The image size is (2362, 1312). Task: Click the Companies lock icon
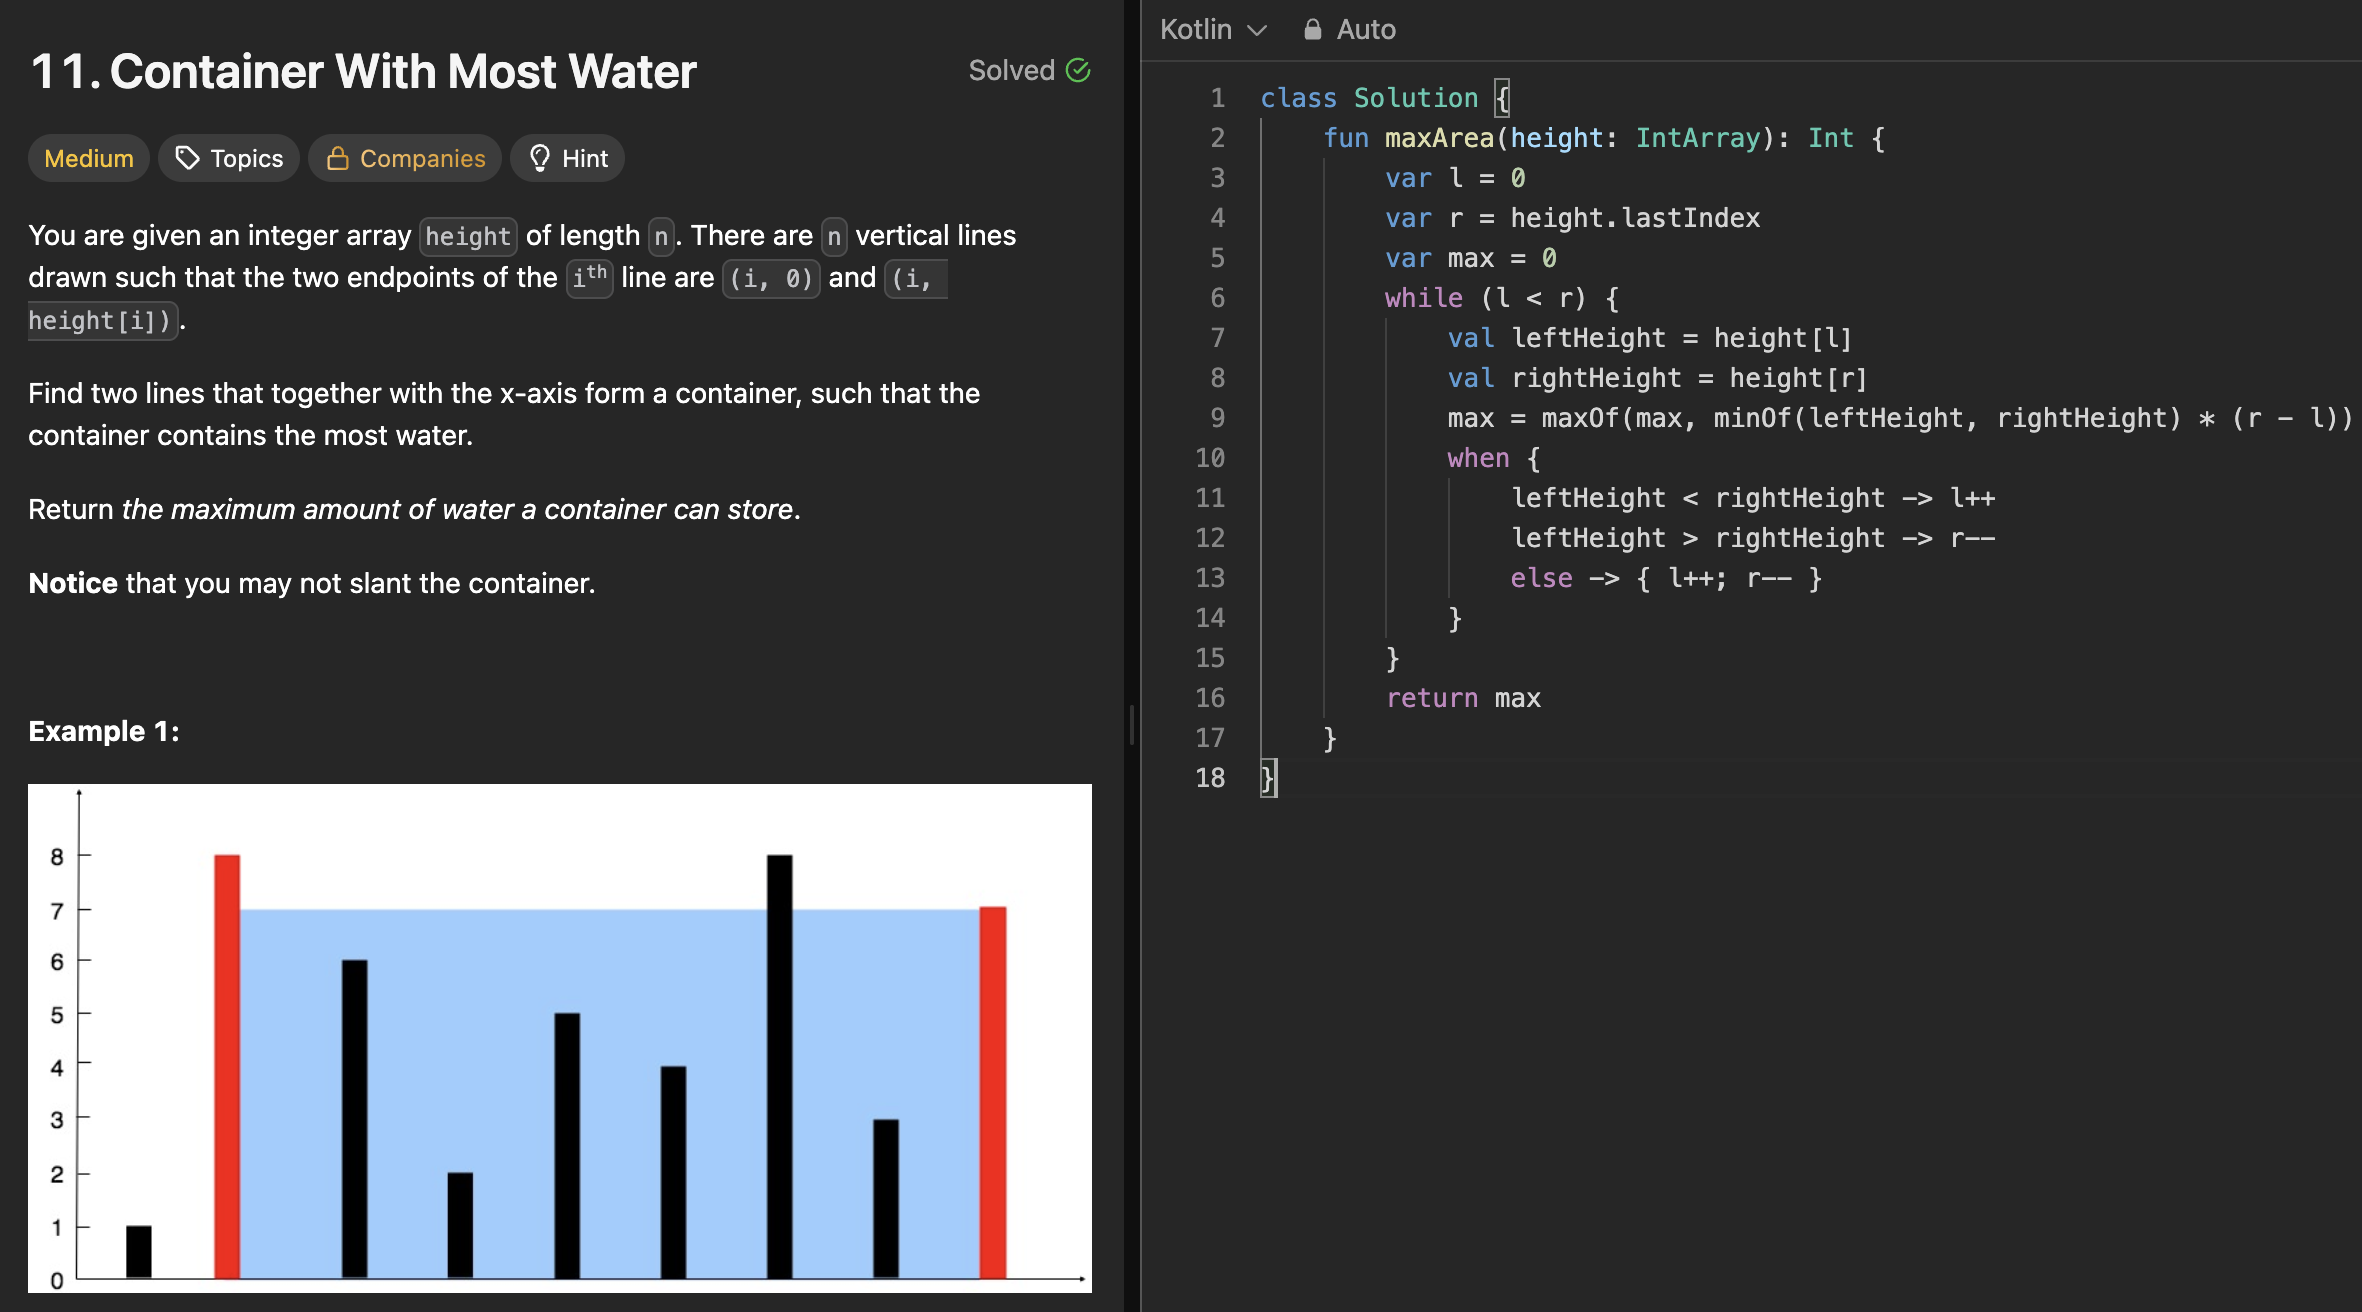click(338, 158)
